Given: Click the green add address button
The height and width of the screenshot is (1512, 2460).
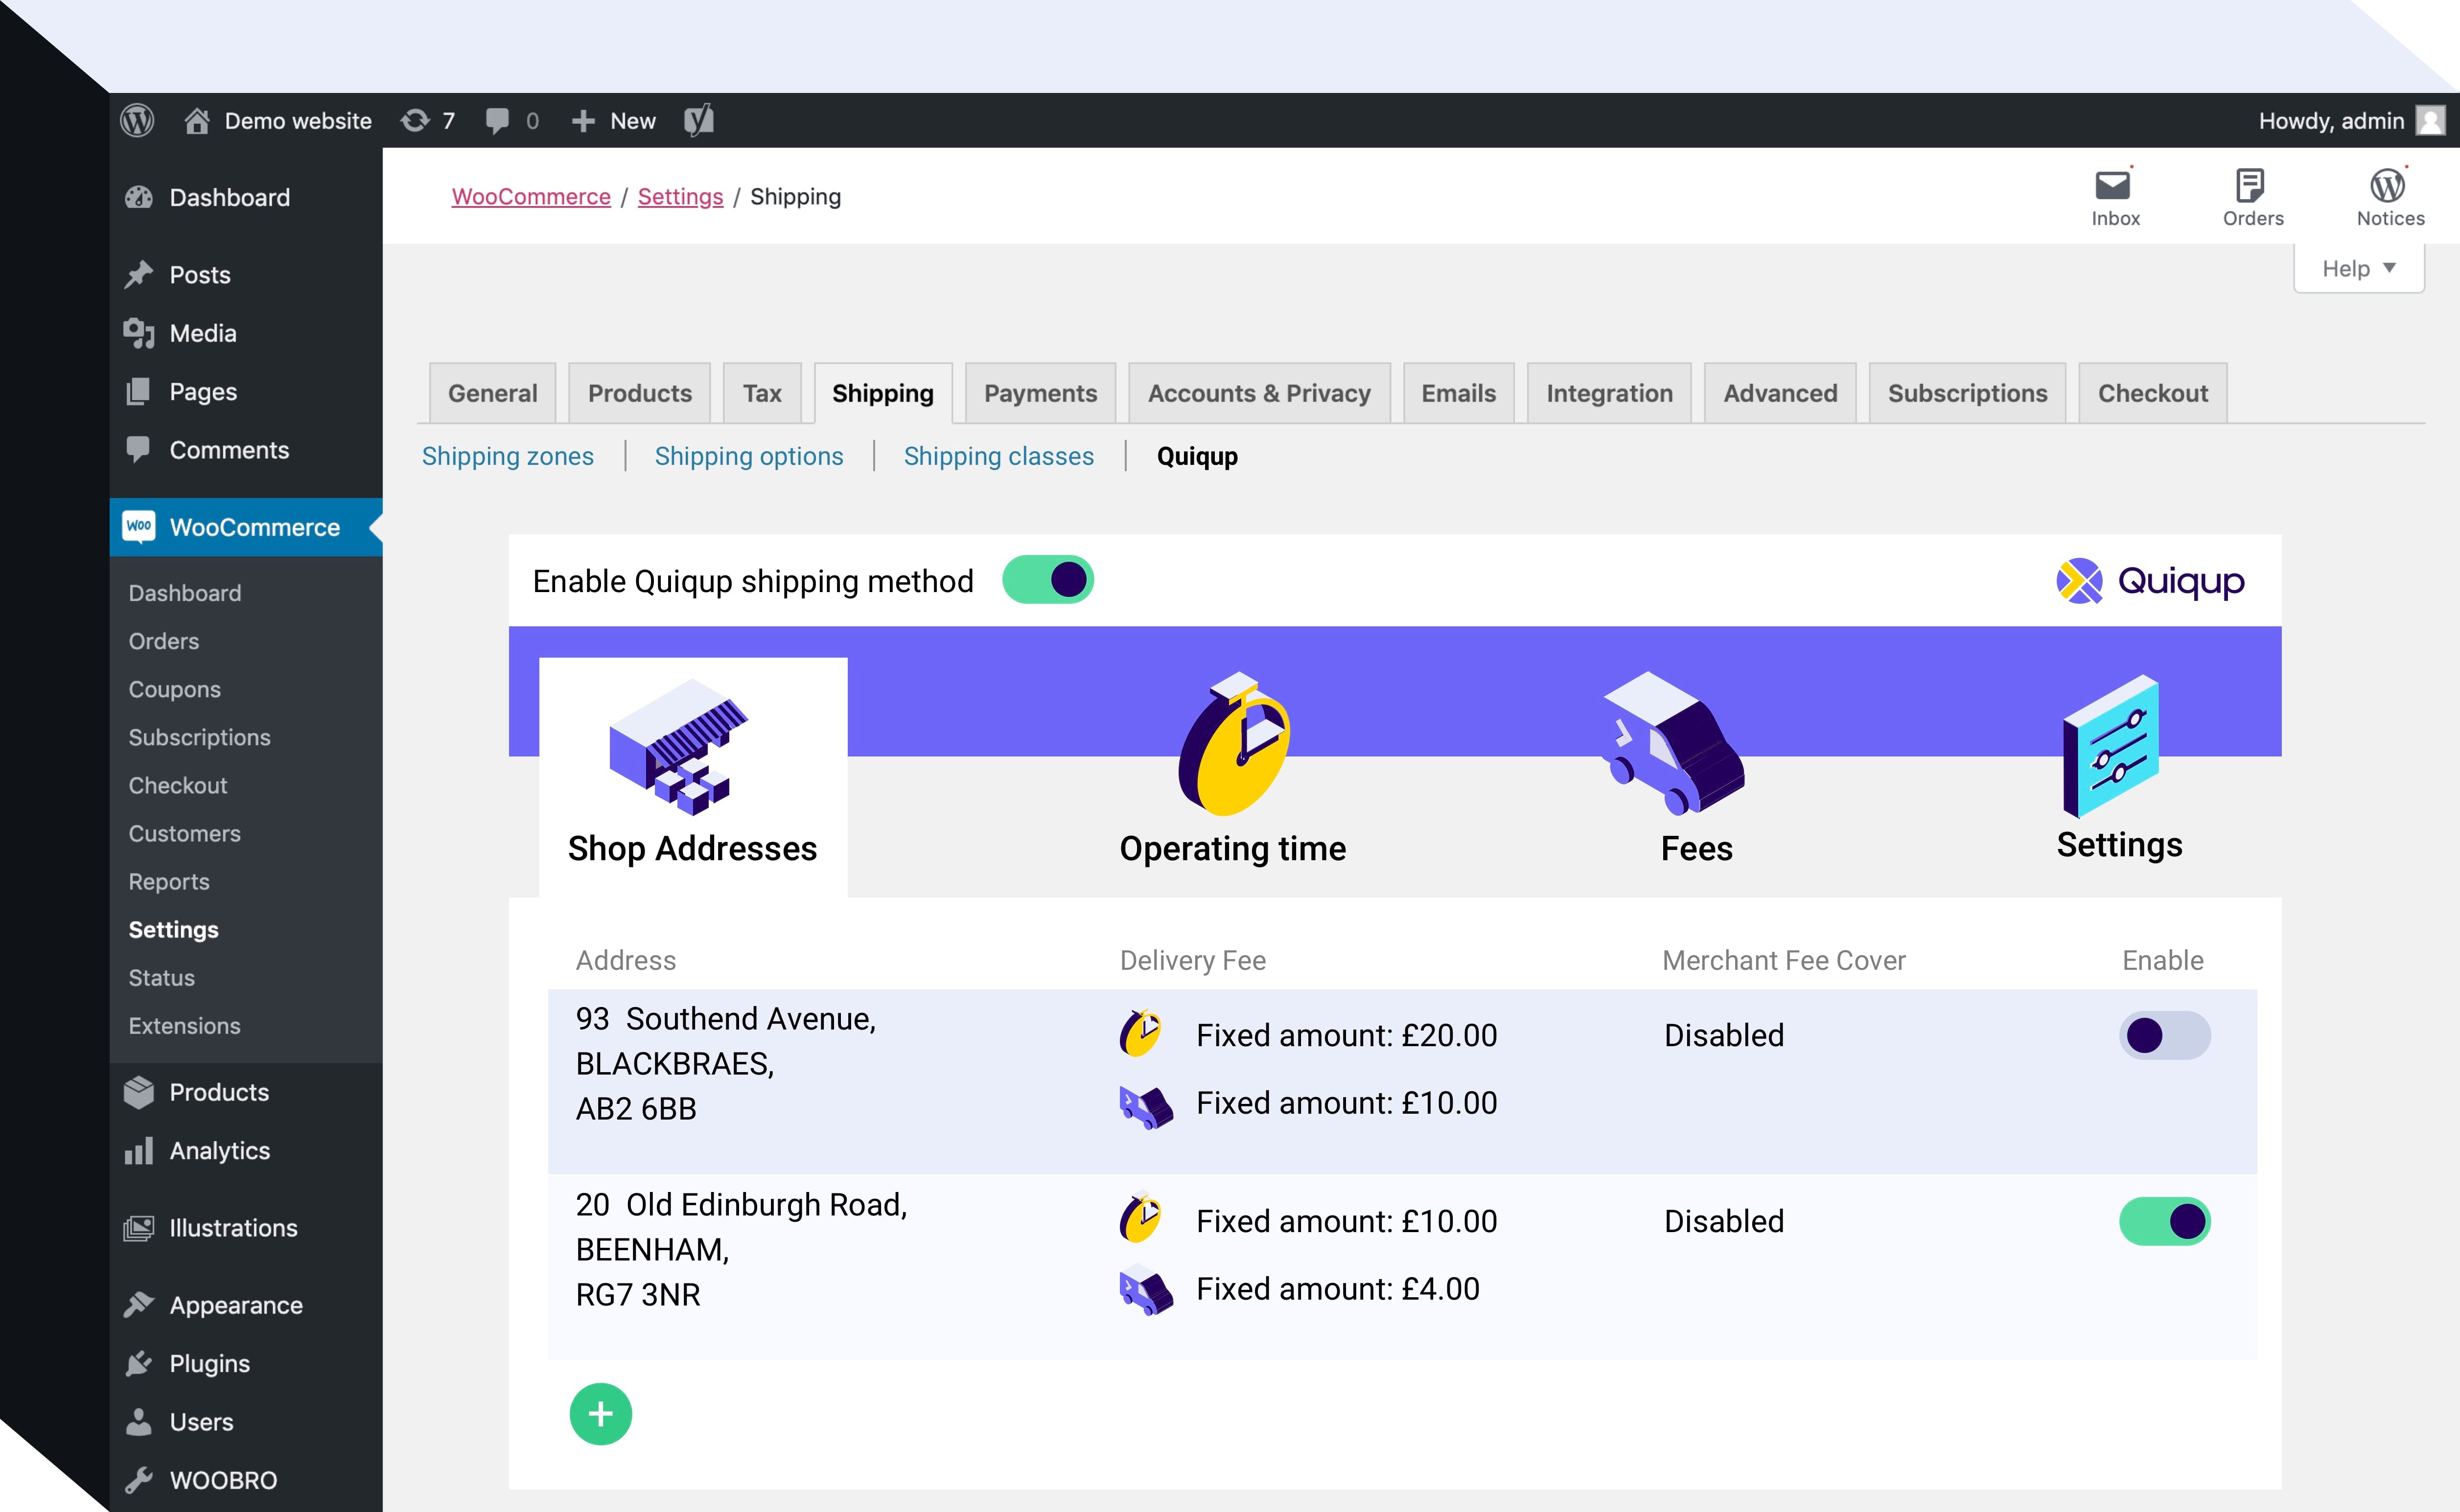Looking at the screenshot, I should pos(601,1414).
